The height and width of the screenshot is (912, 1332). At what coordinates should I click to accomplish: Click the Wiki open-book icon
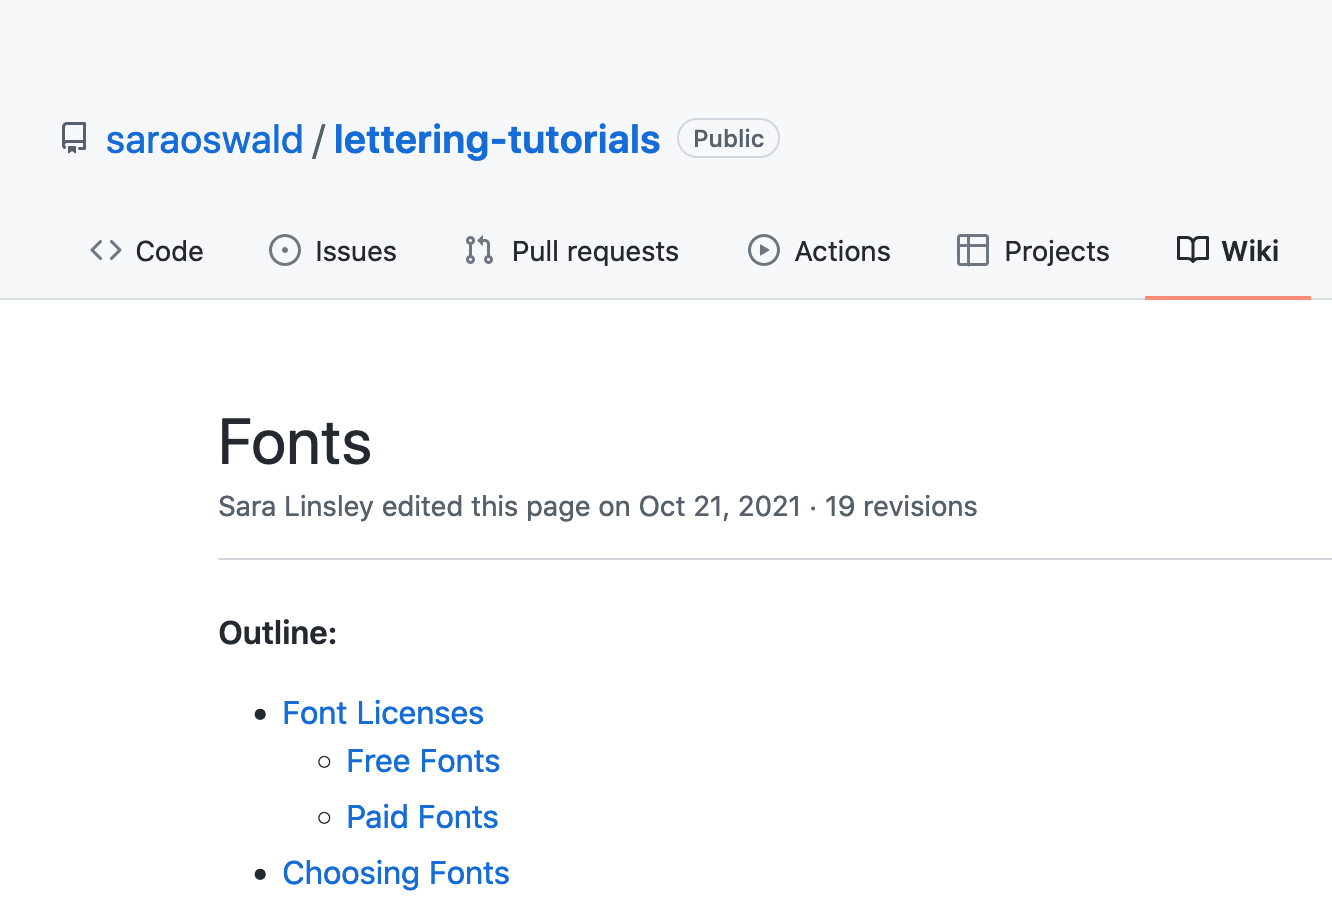[x=1192, y=250]
